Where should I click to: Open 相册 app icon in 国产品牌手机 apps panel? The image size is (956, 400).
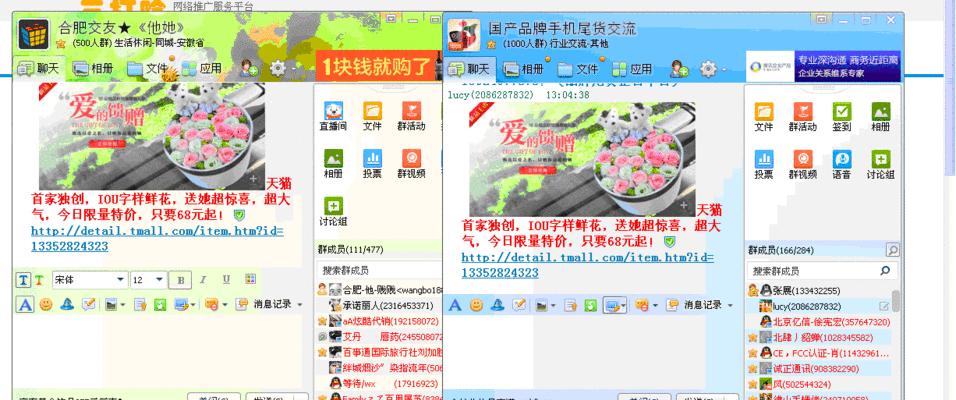point(880,116)
